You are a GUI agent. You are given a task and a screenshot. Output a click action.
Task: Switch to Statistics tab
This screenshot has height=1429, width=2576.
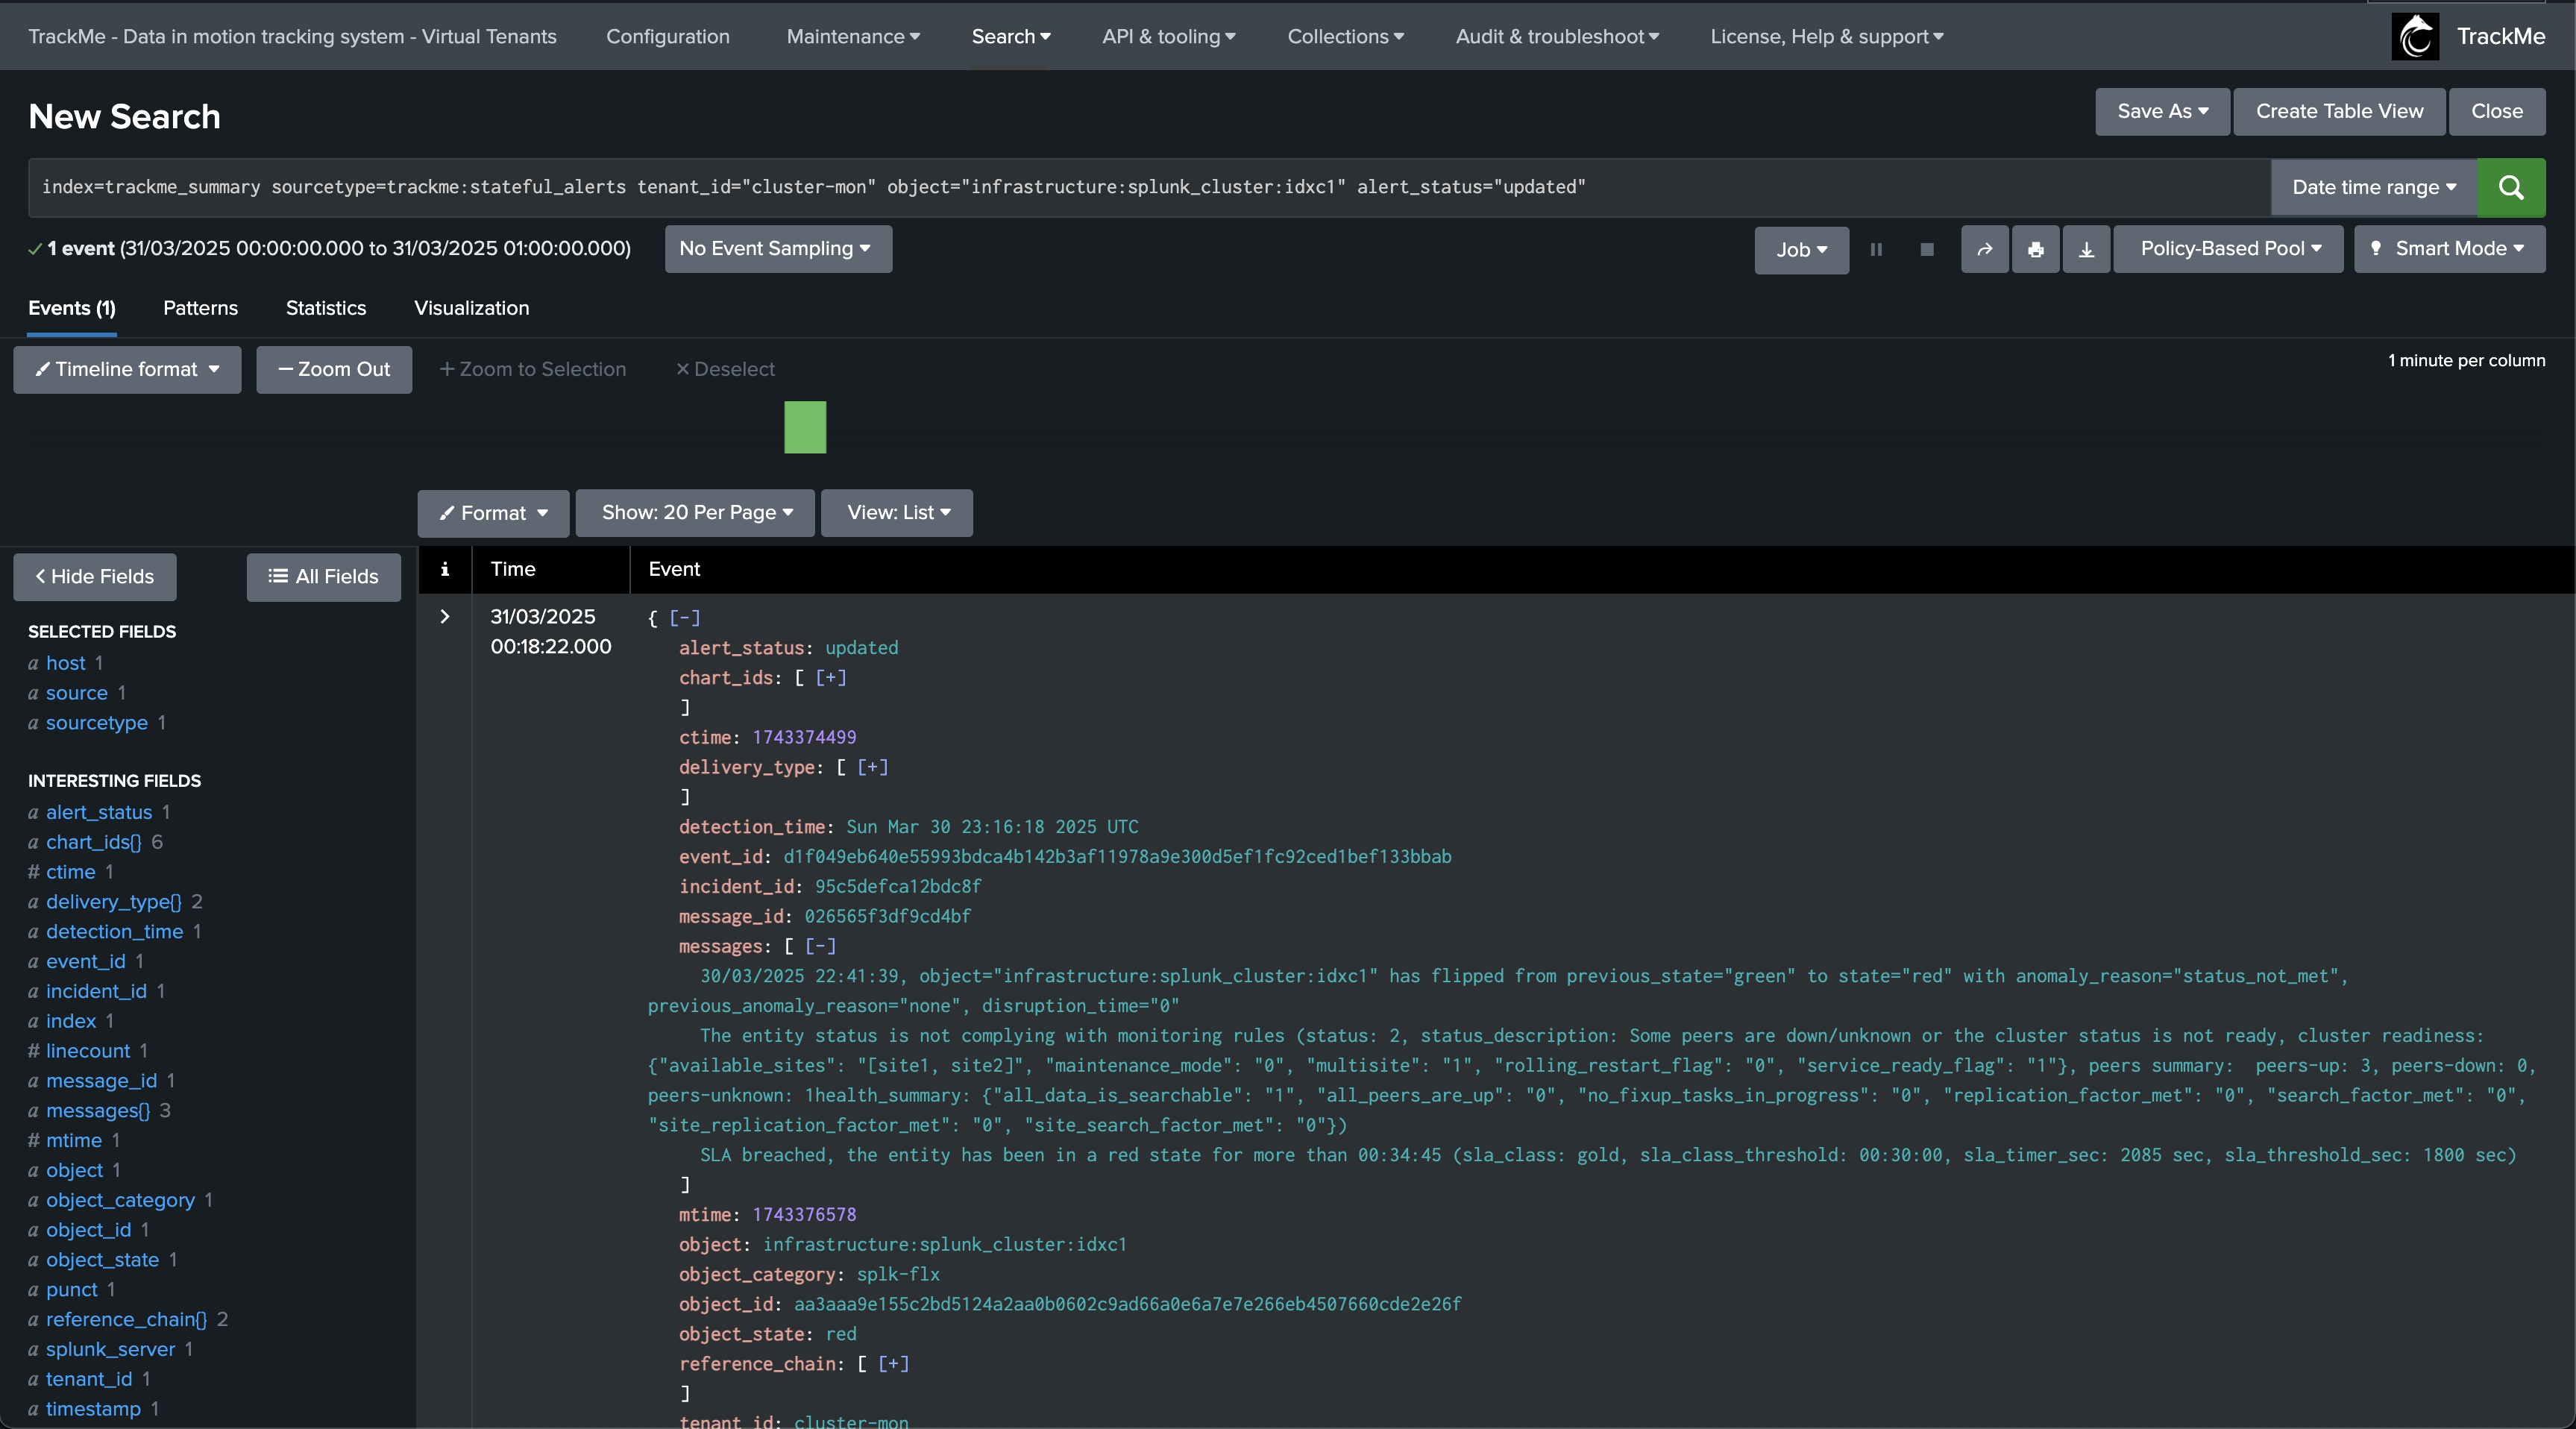(x=326, y=308)
